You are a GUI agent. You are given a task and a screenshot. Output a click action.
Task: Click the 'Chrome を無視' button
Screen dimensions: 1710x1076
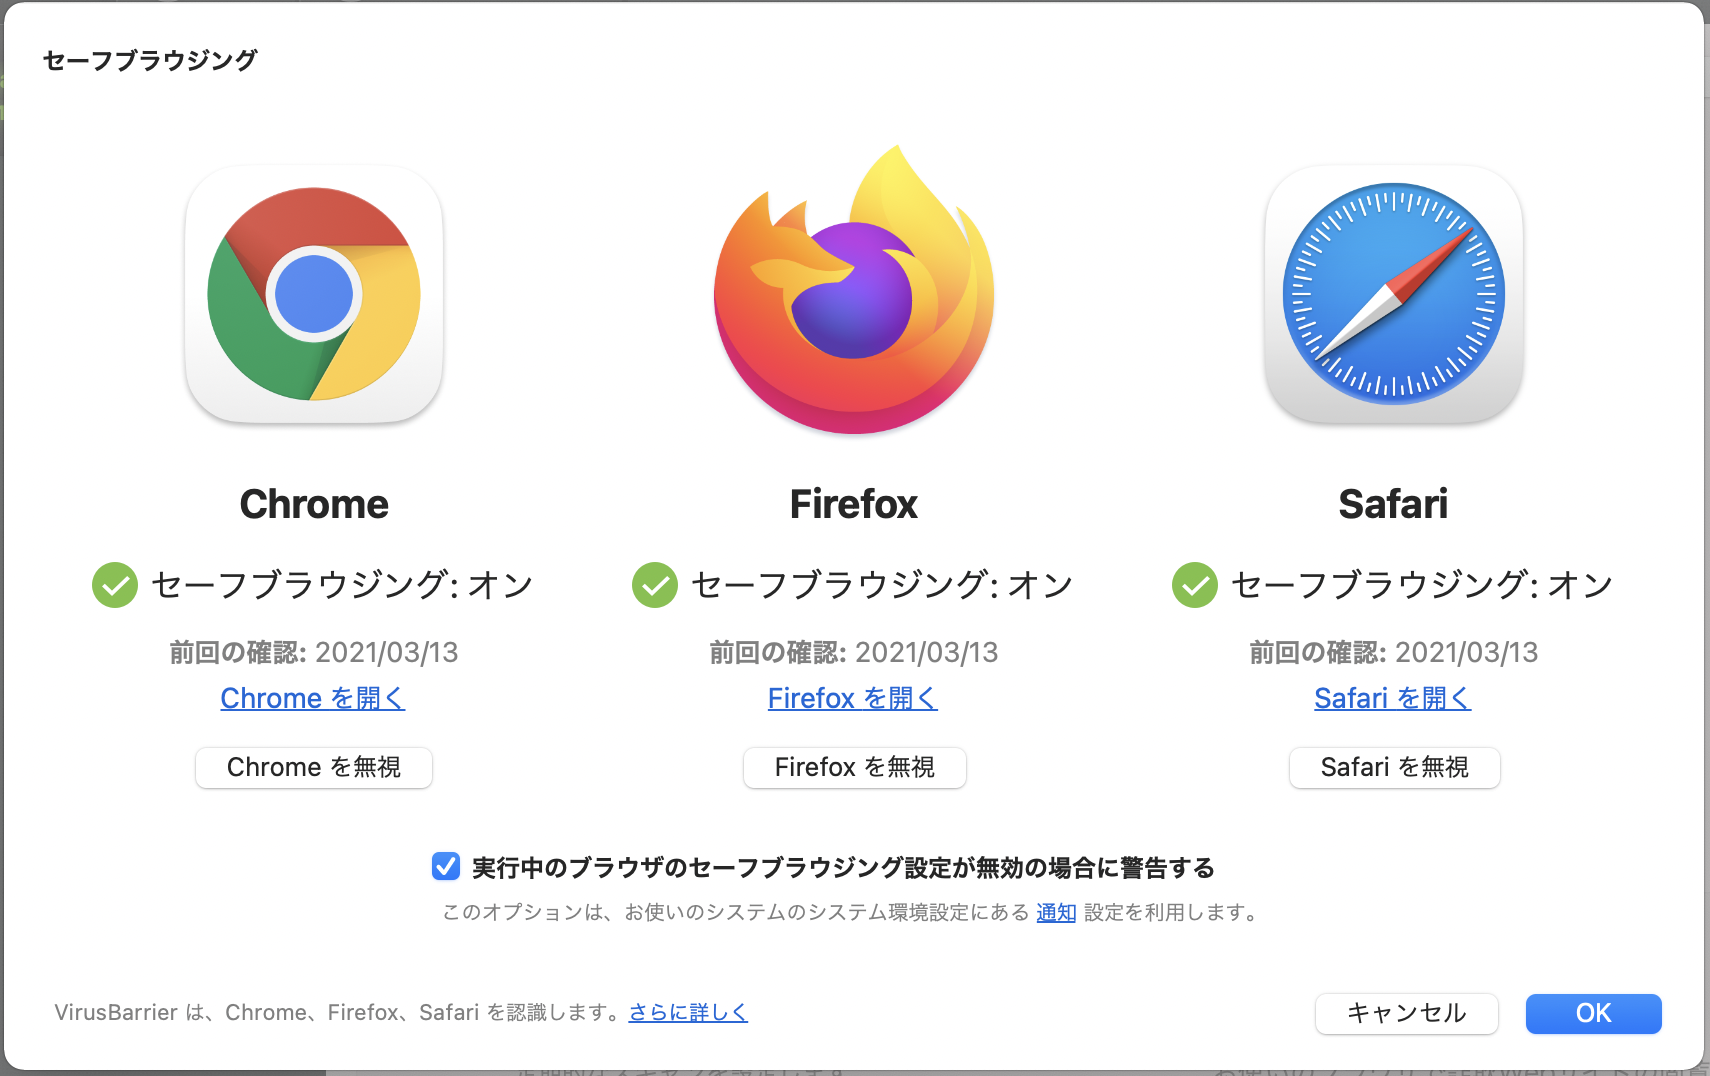(314, 767)
